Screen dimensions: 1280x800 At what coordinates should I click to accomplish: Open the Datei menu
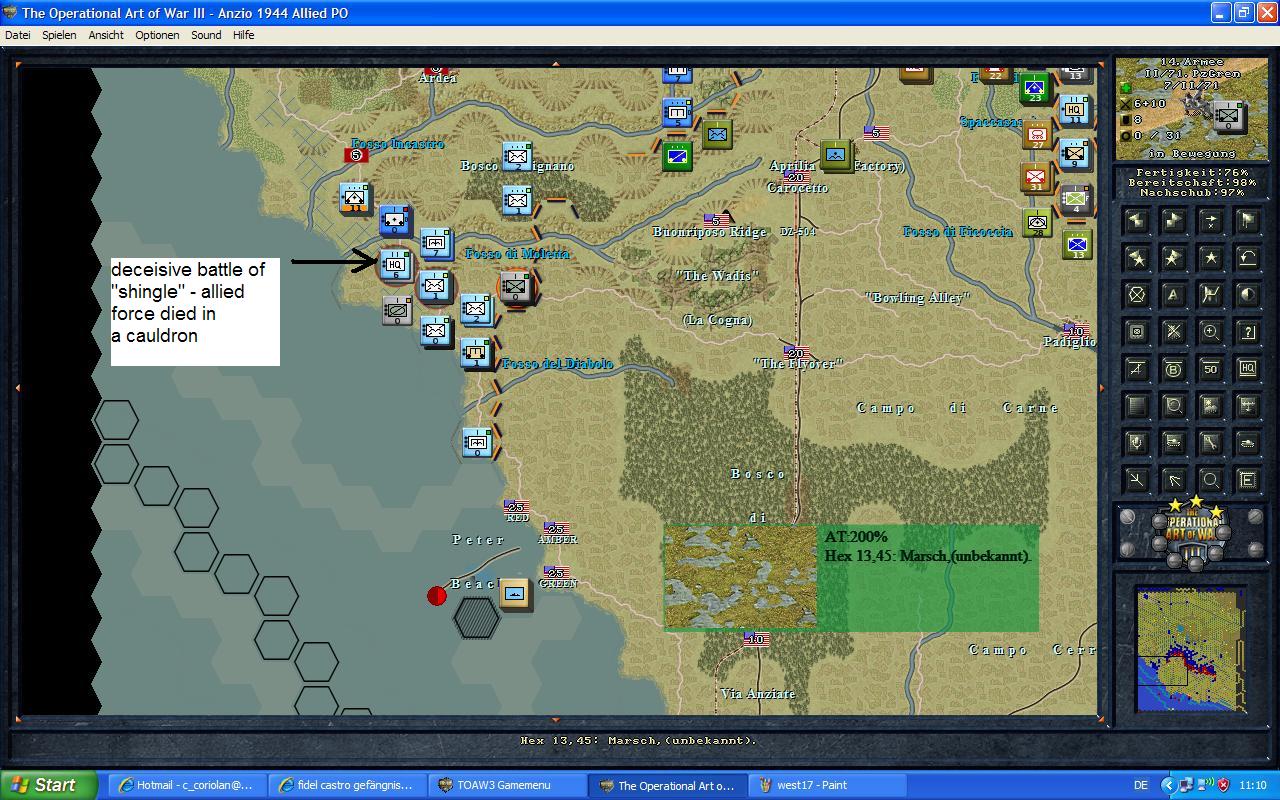click(x=18, y=35)
